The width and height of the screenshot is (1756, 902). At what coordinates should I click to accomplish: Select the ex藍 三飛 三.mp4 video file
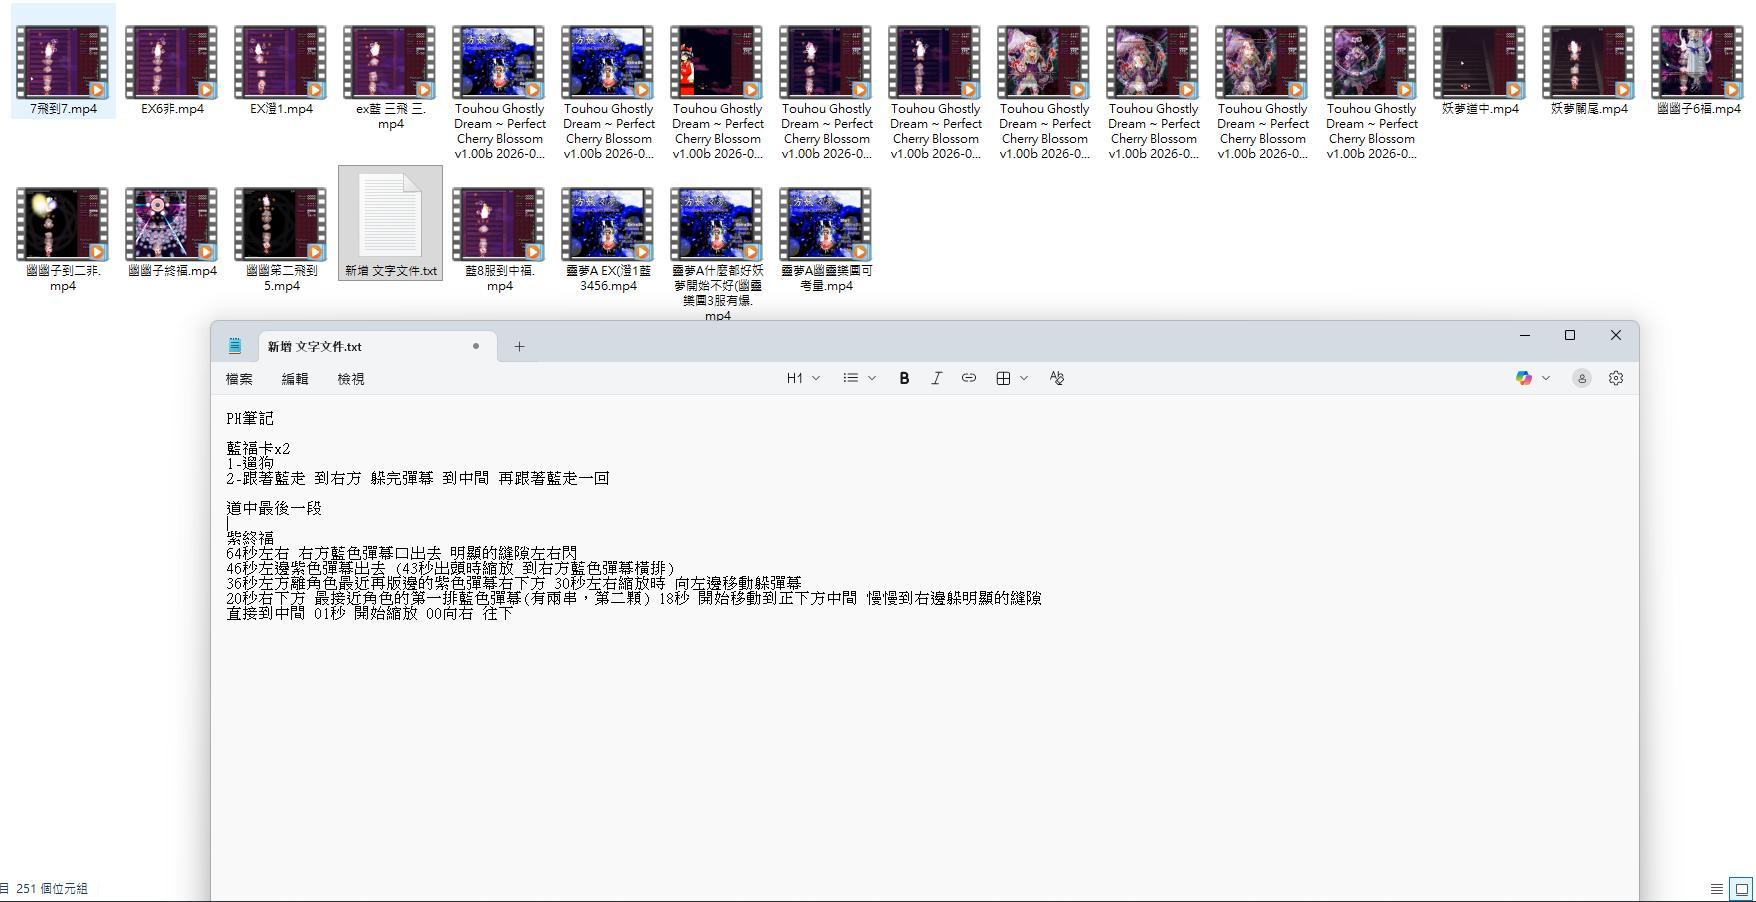tap(390, 78)
